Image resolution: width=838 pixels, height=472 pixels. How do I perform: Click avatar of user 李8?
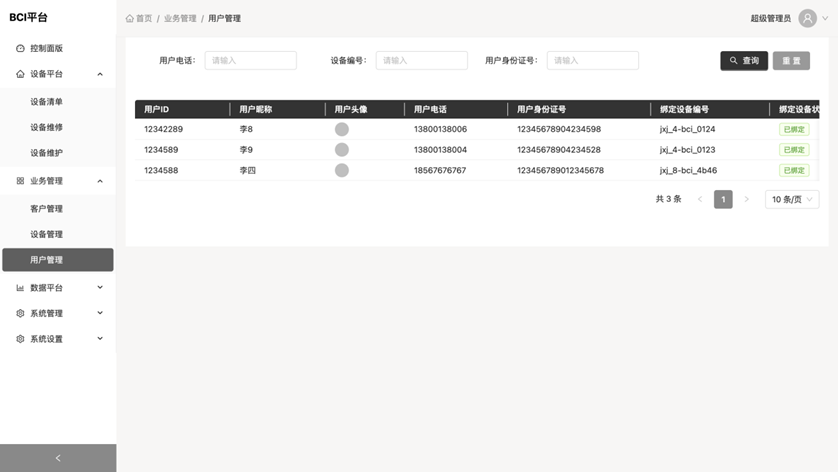pyautogui.click(x=341, y=129)
